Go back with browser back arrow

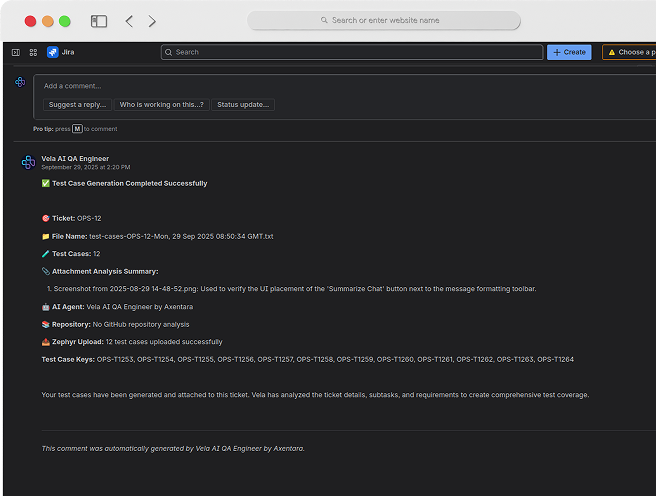pyautogui.click(x=129, y=21)
